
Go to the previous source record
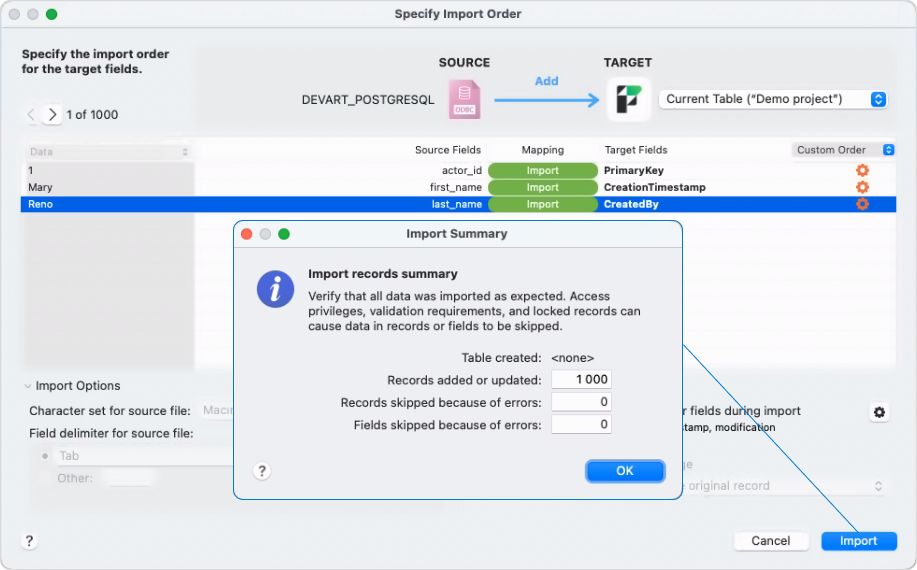pos(32,115)
